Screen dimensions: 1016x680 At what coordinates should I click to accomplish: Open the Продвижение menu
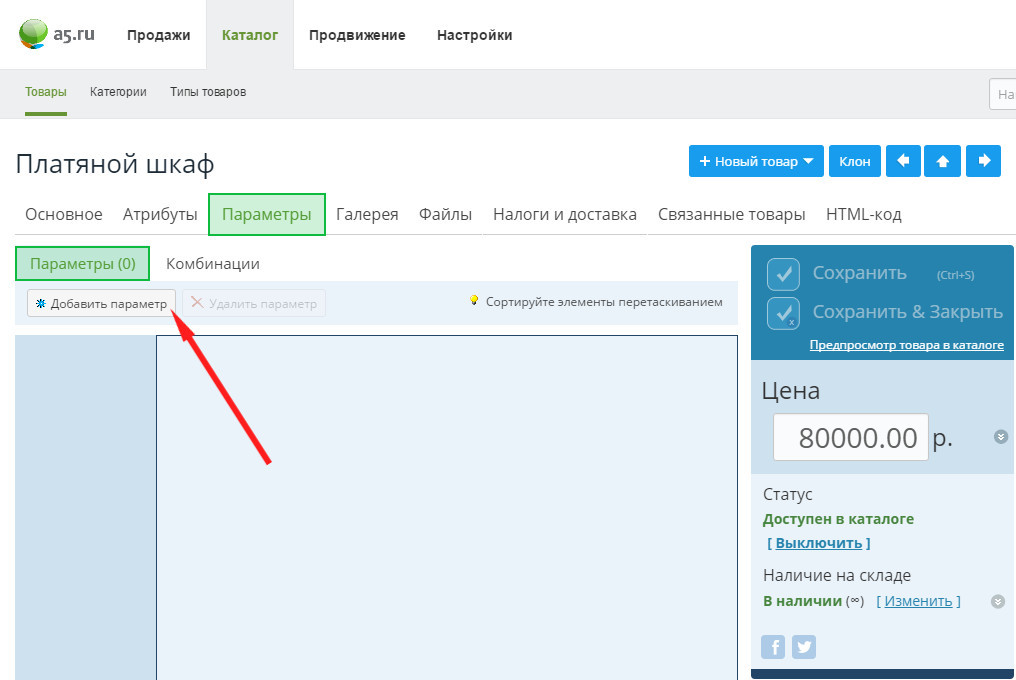click(x=357, y=35)
